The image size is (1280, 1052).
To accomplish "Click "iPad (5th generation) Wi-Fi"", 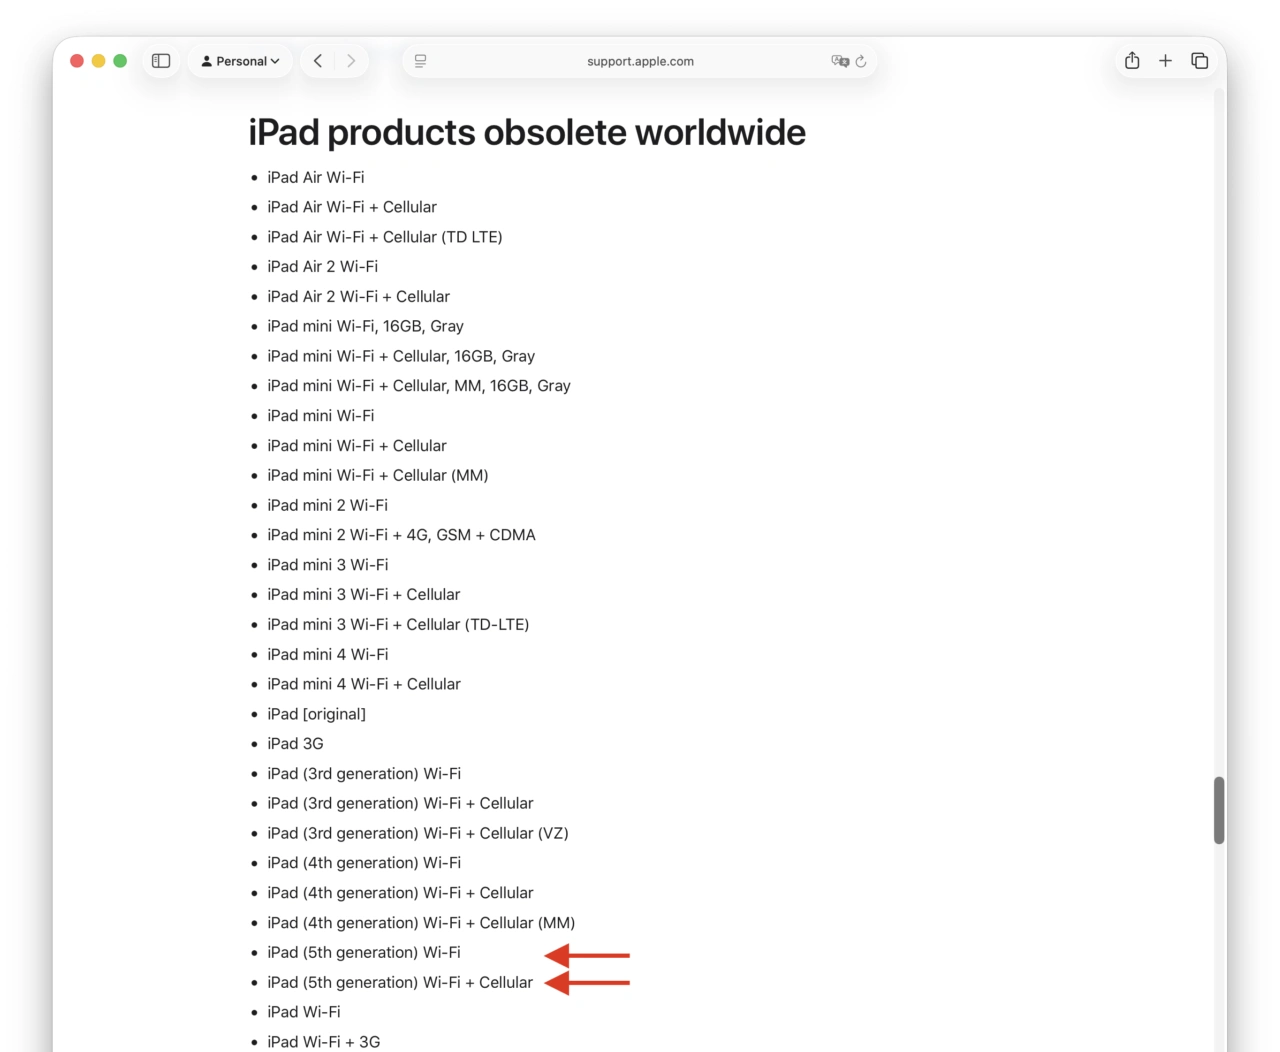I will click(364, 952).
